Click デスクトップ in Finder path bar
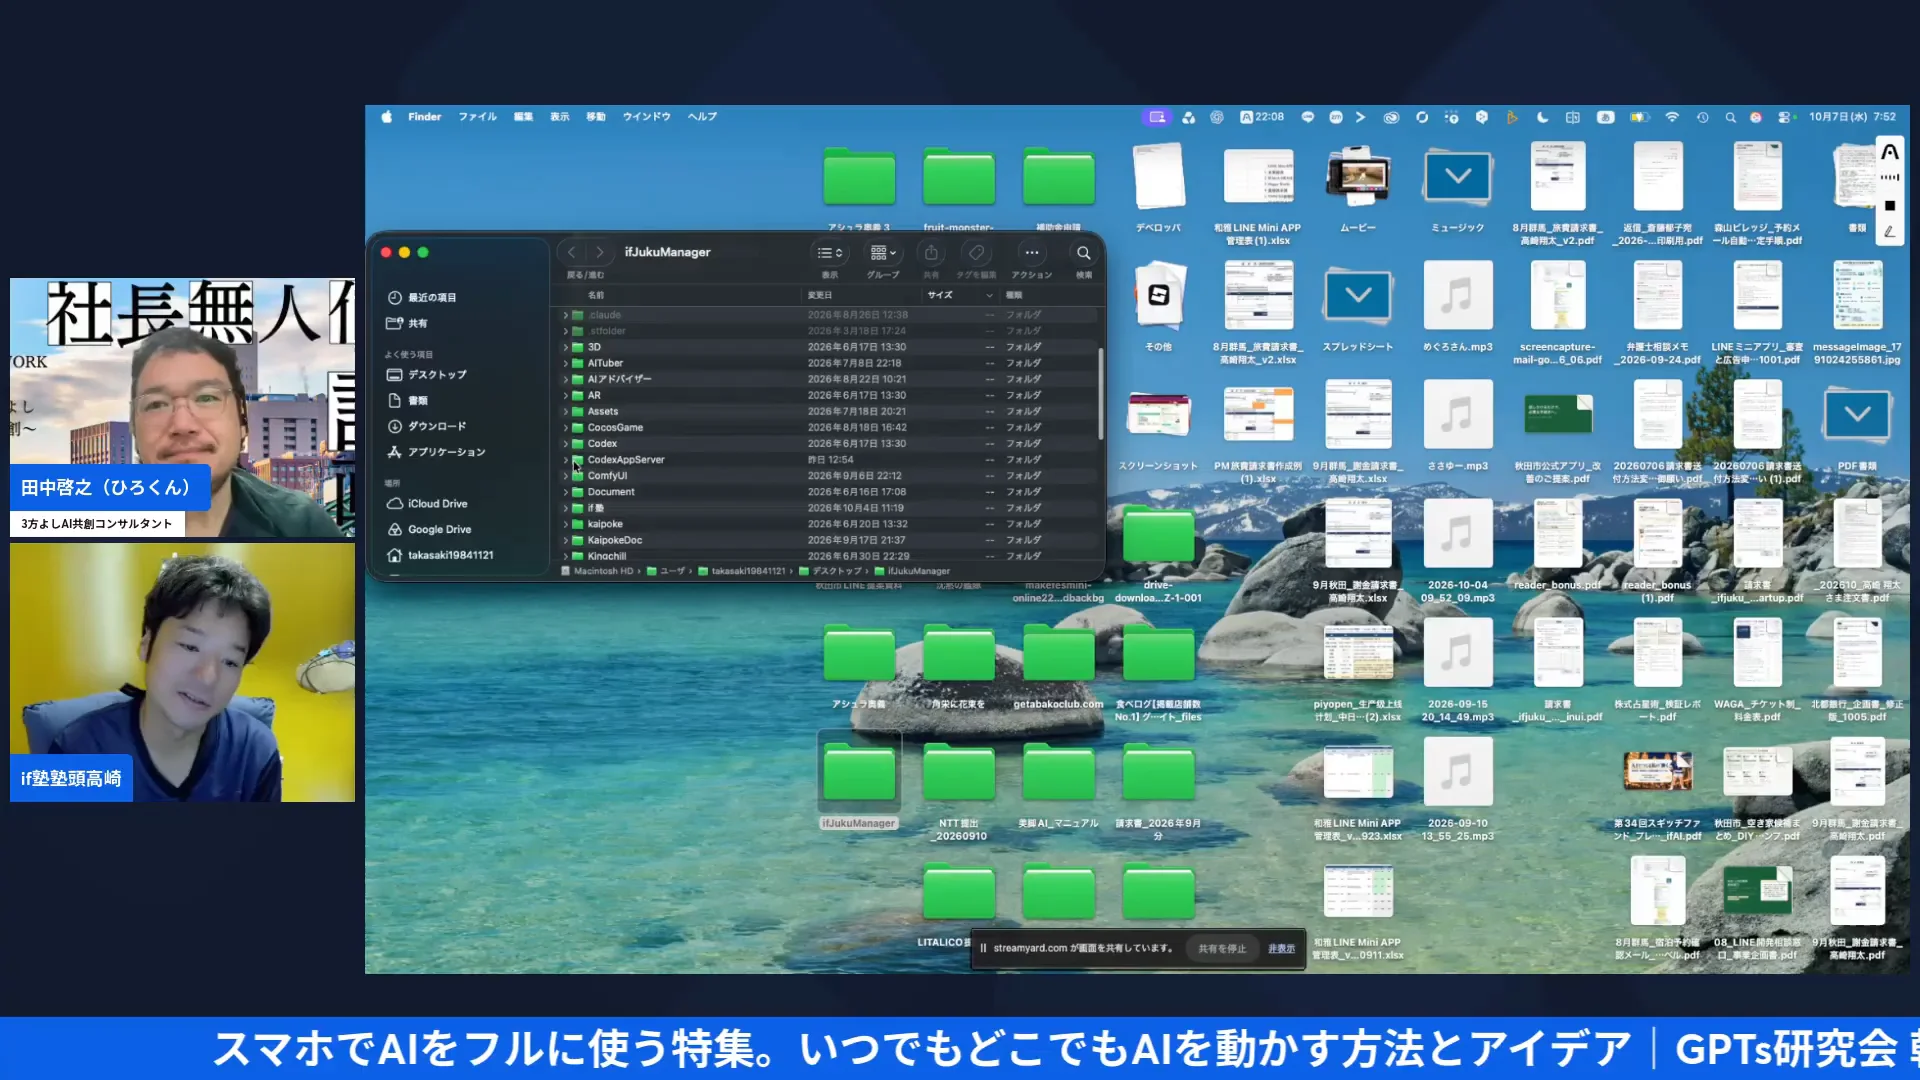This screenshot has height=1080, width=1920. (x=829, y=571)
